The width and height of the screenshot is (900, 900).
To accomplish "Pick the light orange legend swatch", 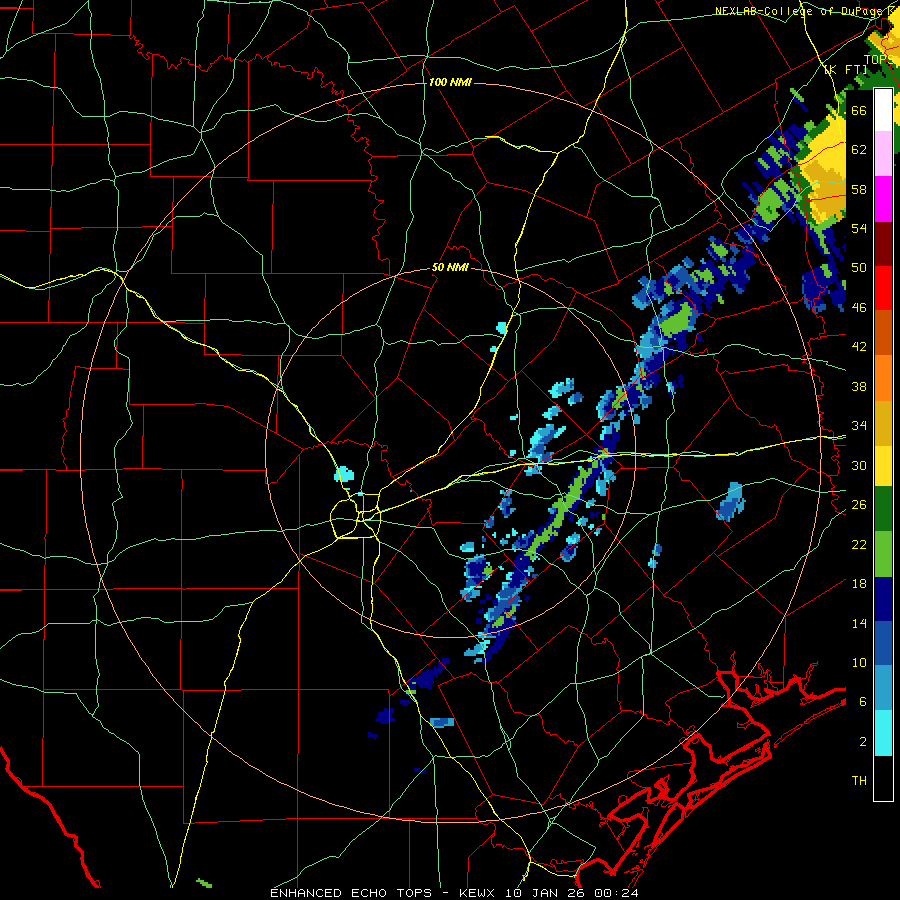I will (x=883, y=377).
